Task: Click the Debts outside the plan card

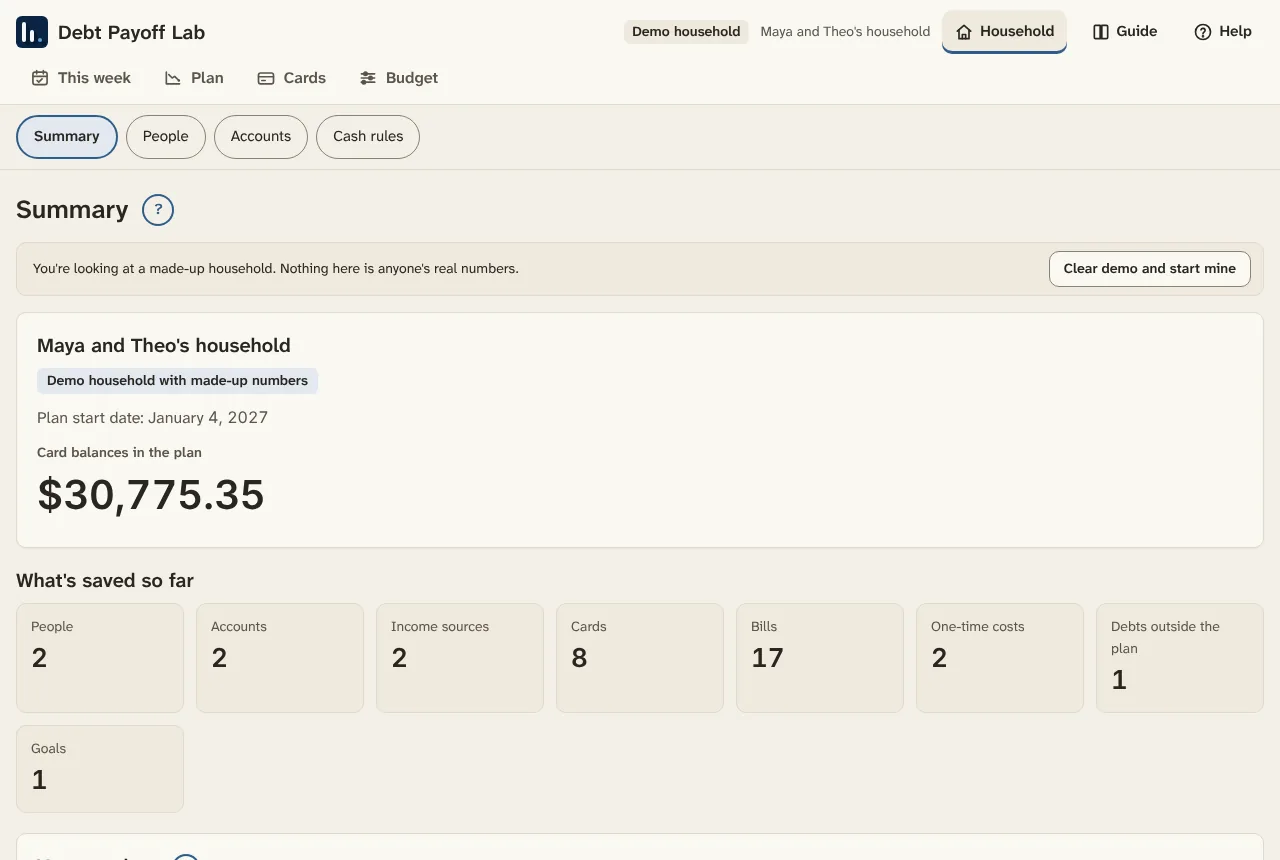Action: coord(1180,658)
